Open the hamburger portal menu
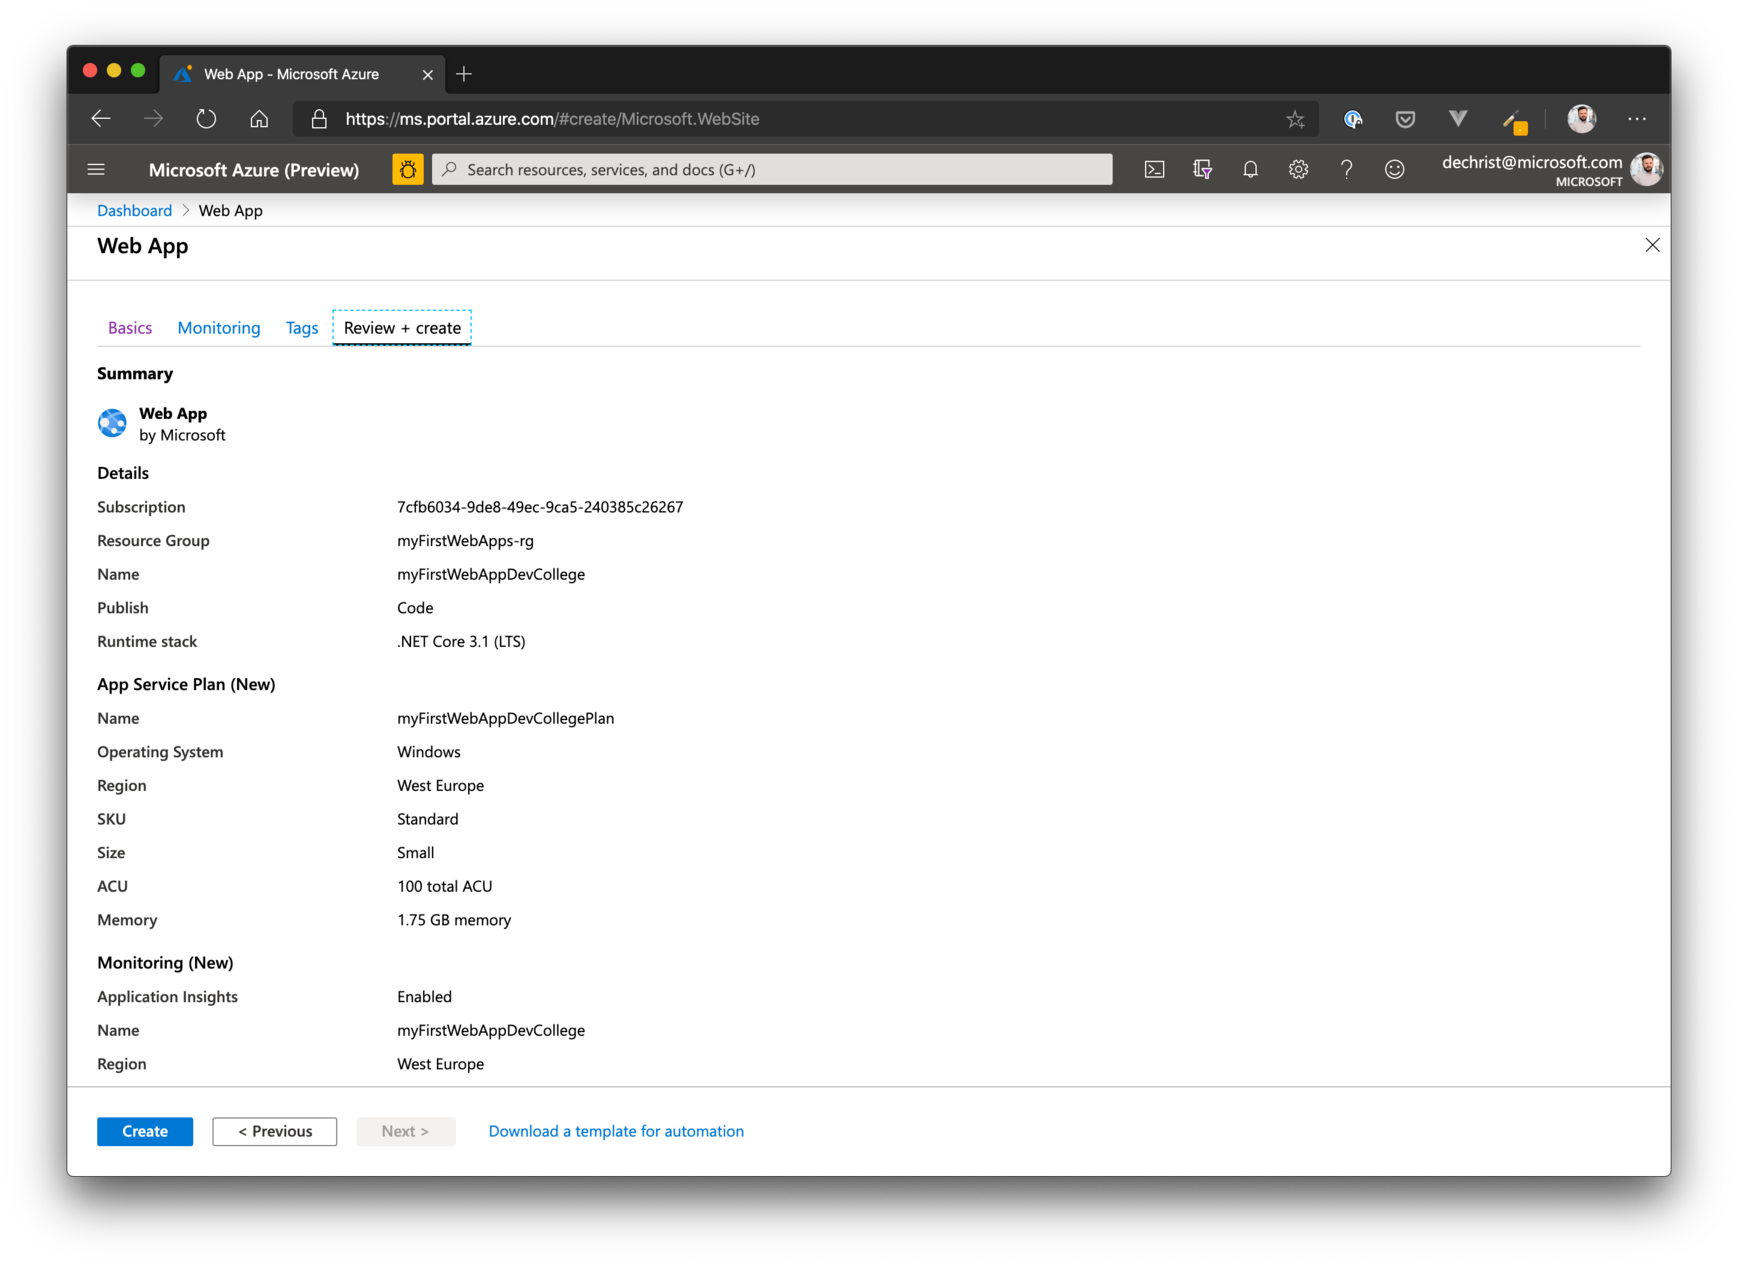Screen dimensions: 1738x1265 96,170
